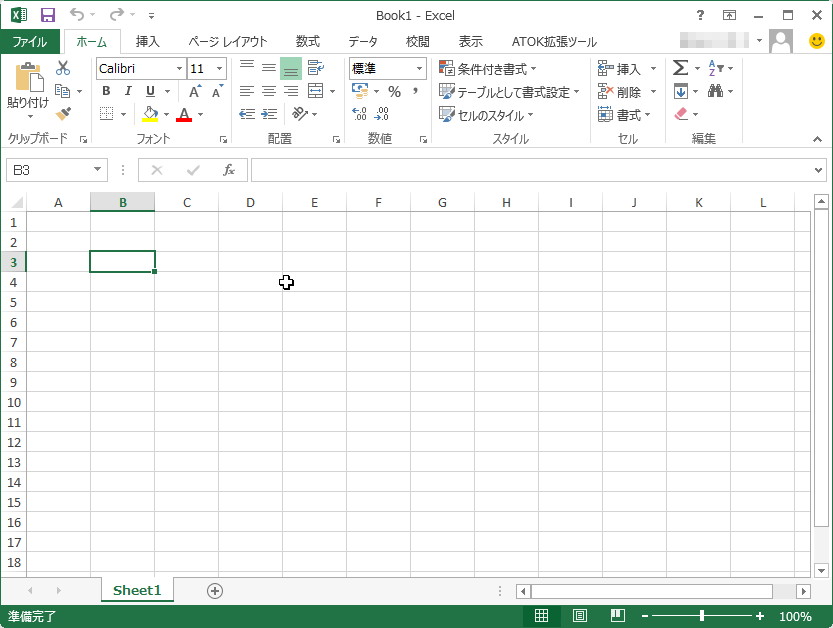Open 条件付き書式 in the Styles group

pos(489,68)
